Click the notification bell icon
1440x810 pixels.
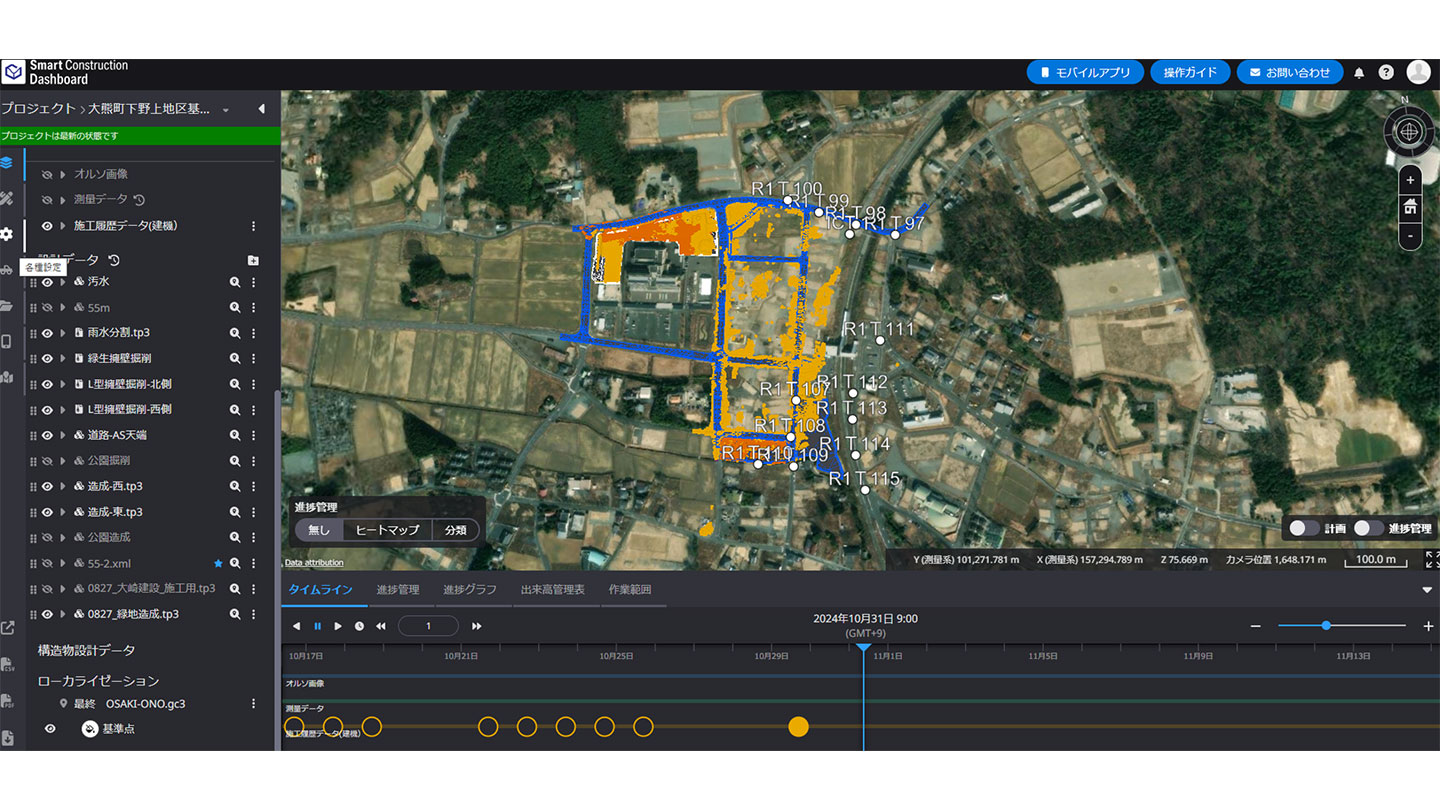(1359, 72)
